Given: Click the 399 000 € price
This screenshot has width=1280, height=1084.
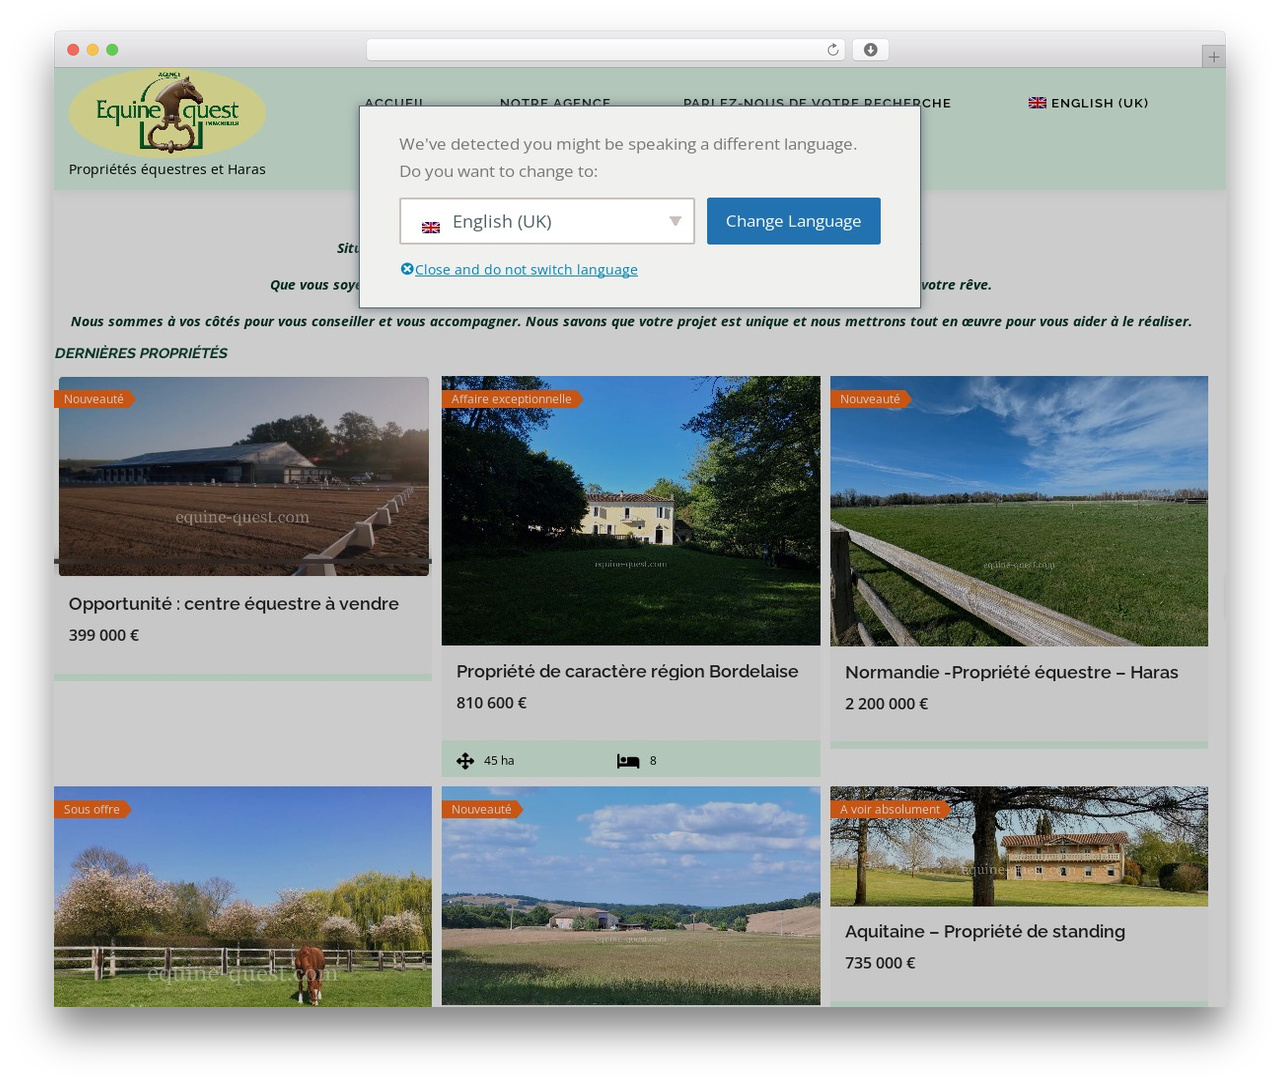Looking at the screenshot, I should pos(104,635).
